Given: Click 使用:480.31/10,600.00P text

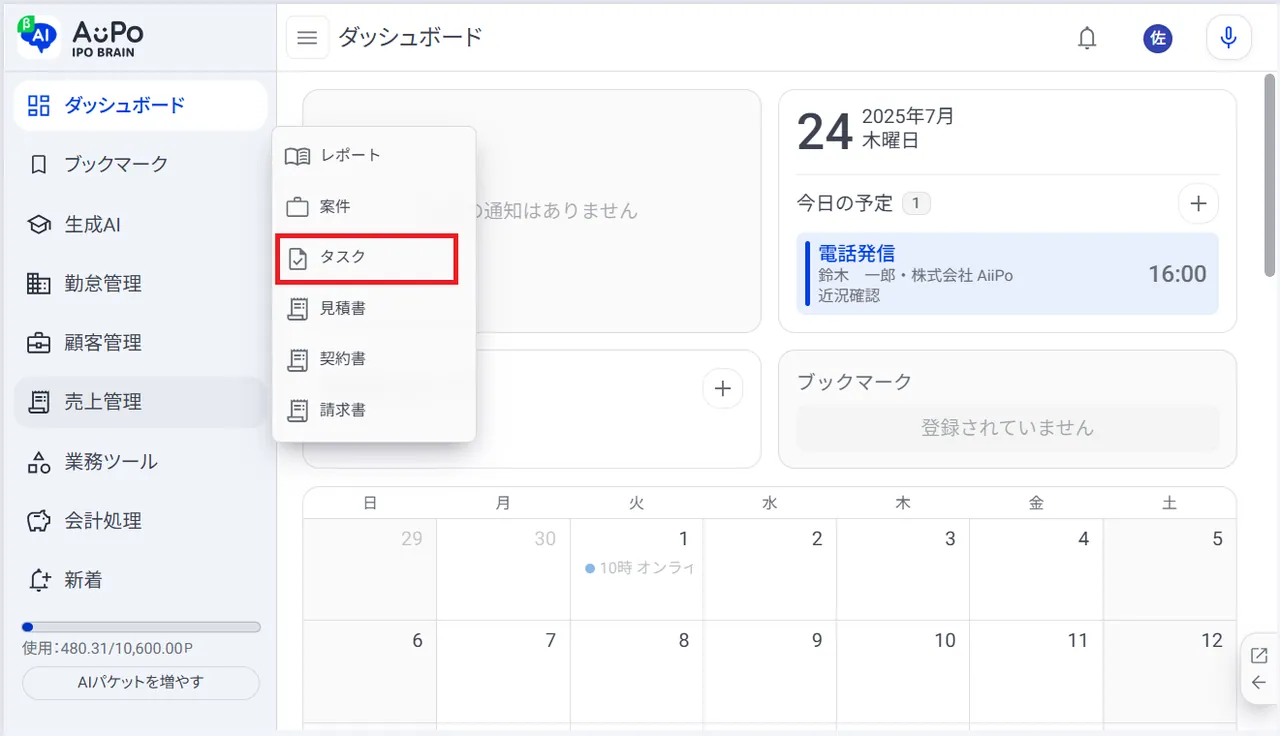Looking at the screenshot, I should (x=107, y=648).
